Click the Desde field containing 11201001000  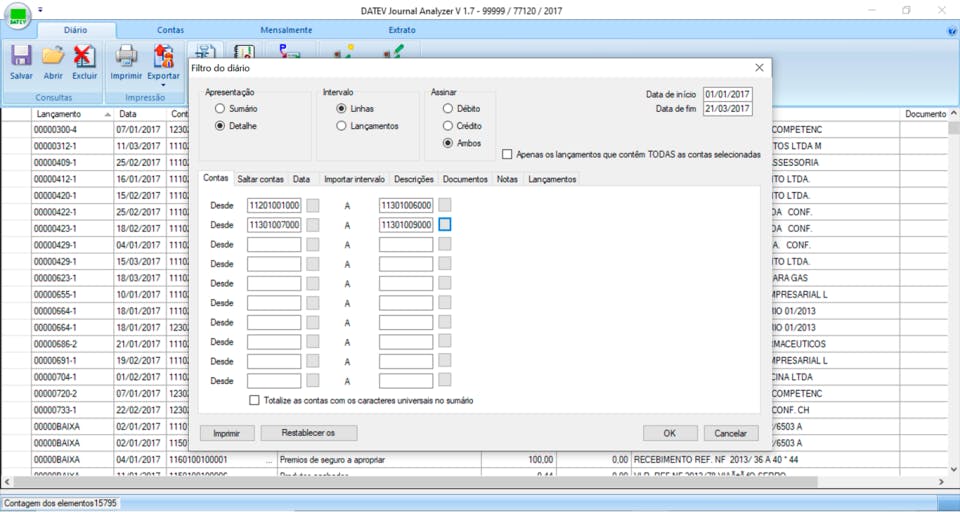point(274,205)
